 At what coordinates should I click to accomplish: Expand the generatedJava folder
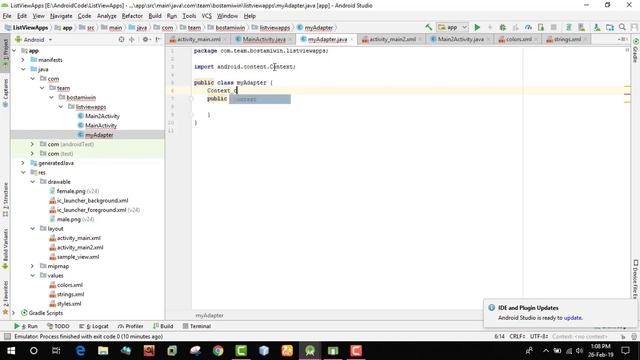point(23,163)
